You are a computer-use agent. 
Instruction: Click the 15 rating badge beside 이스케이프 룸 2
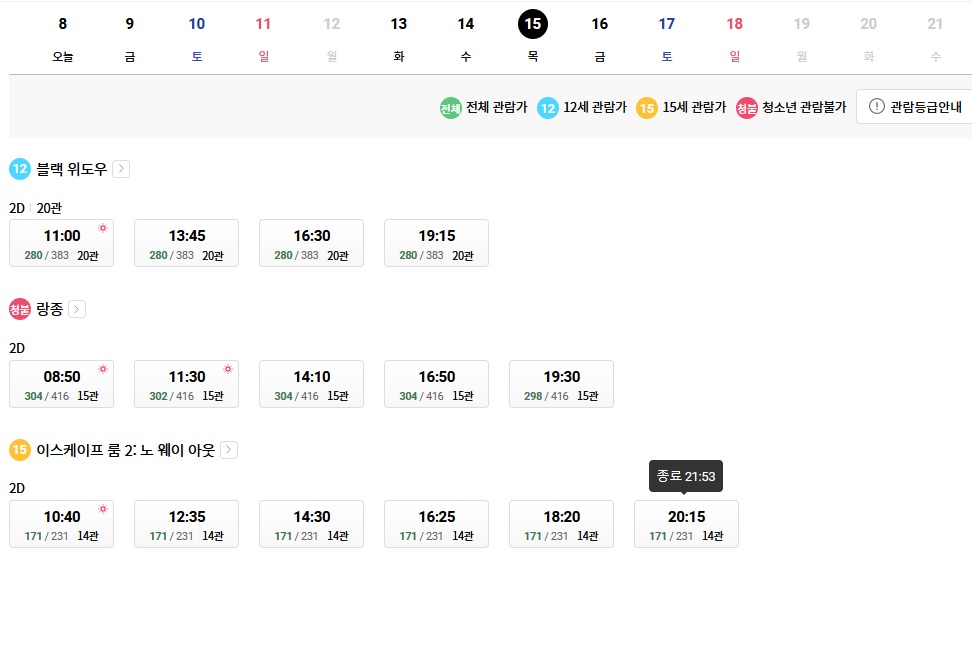tap(20, 449)
